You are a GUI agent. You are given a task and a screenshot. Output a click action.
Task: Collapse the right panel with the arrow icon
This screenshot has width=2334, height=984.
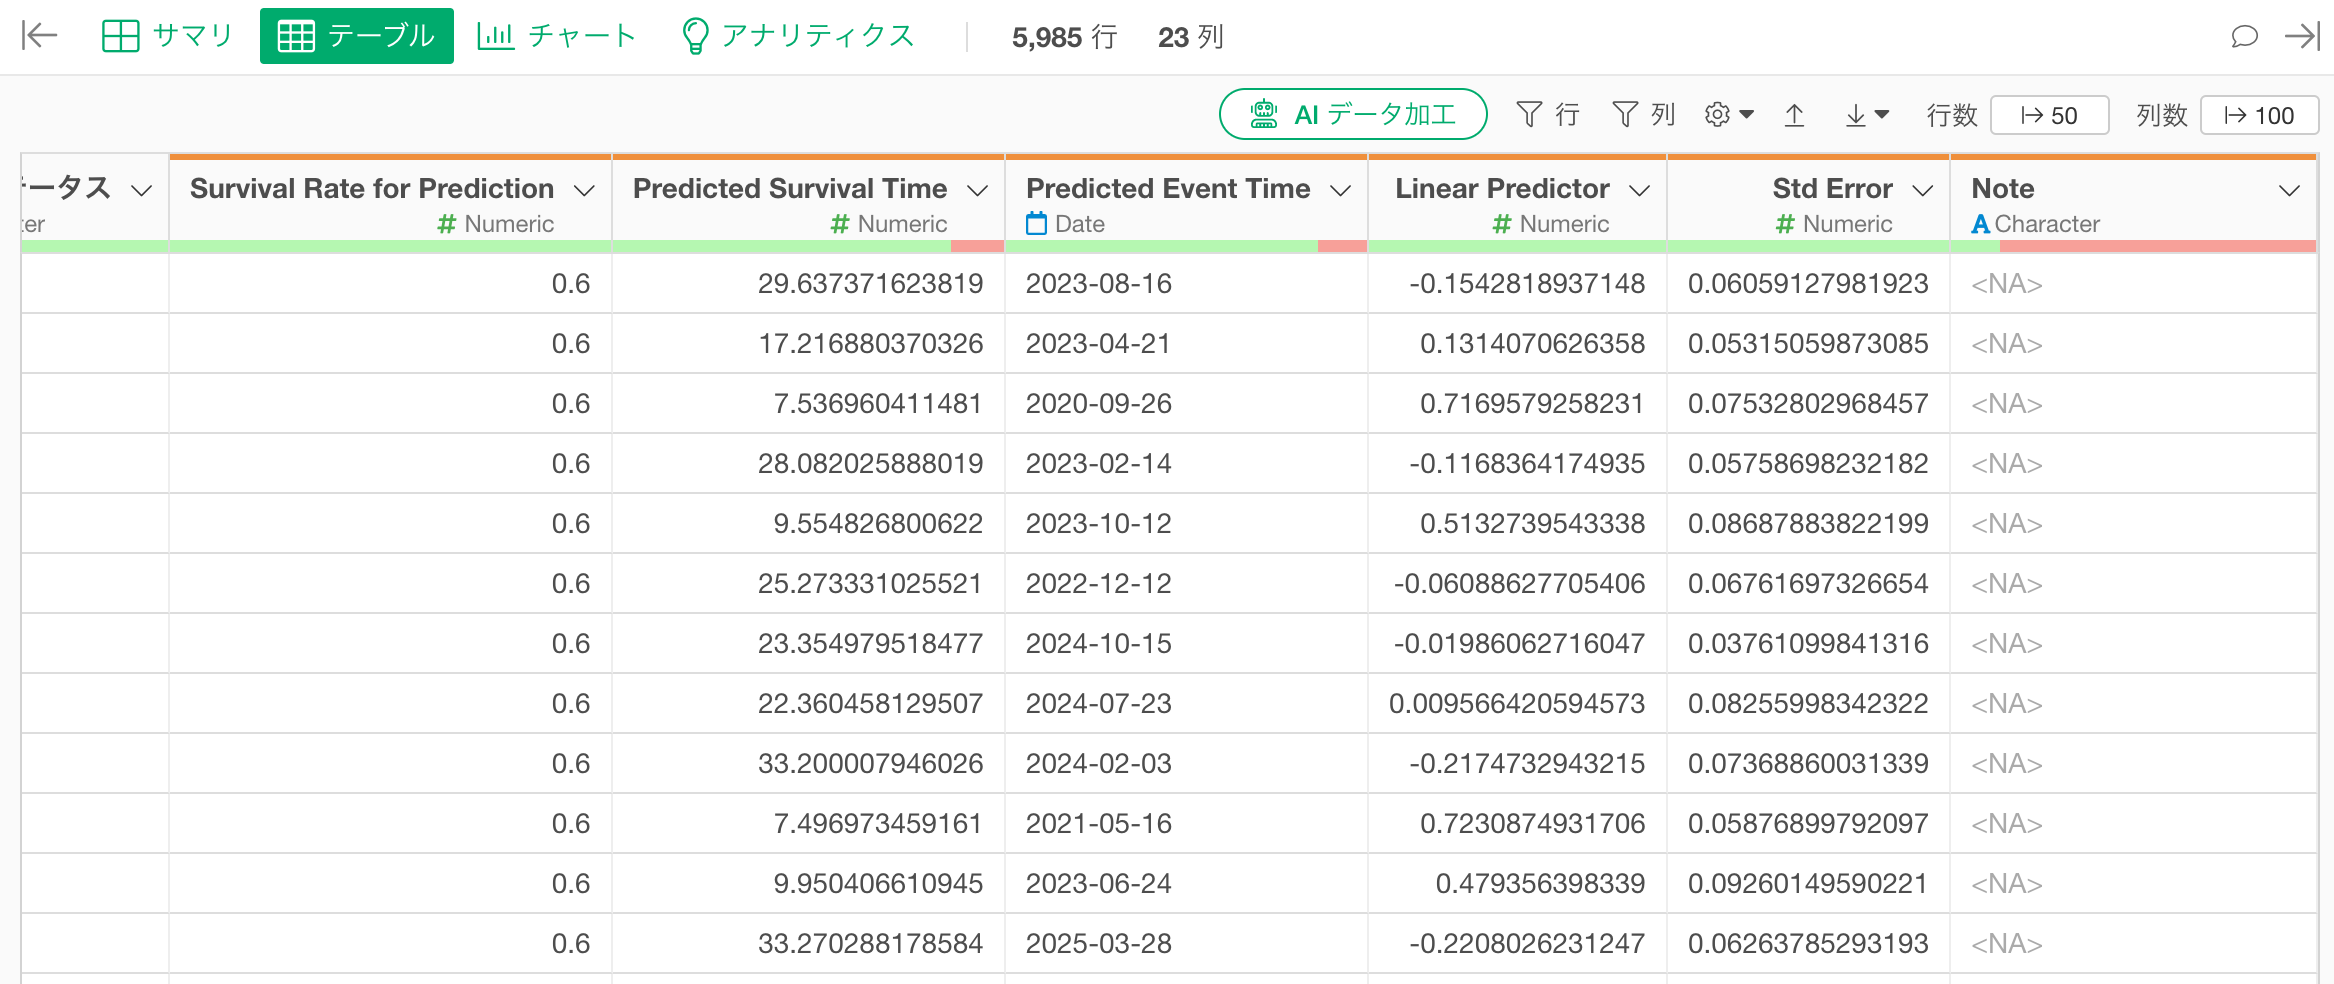(x=2302, y=37)
